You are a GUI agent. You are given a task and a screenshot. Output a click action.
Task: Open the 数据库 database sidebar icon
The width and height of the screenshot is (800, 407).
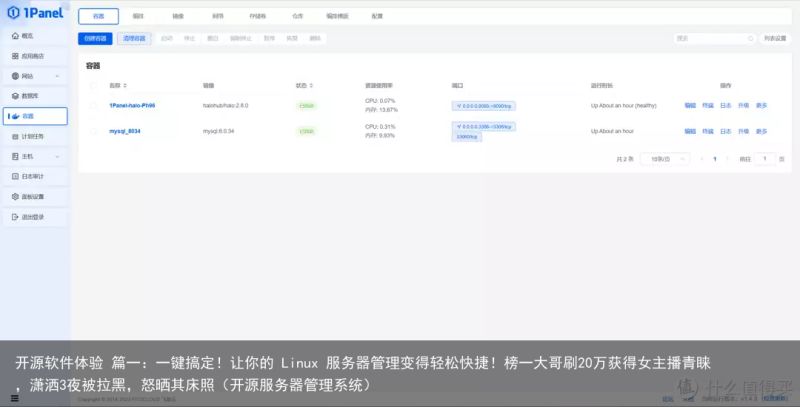(15, 96)
